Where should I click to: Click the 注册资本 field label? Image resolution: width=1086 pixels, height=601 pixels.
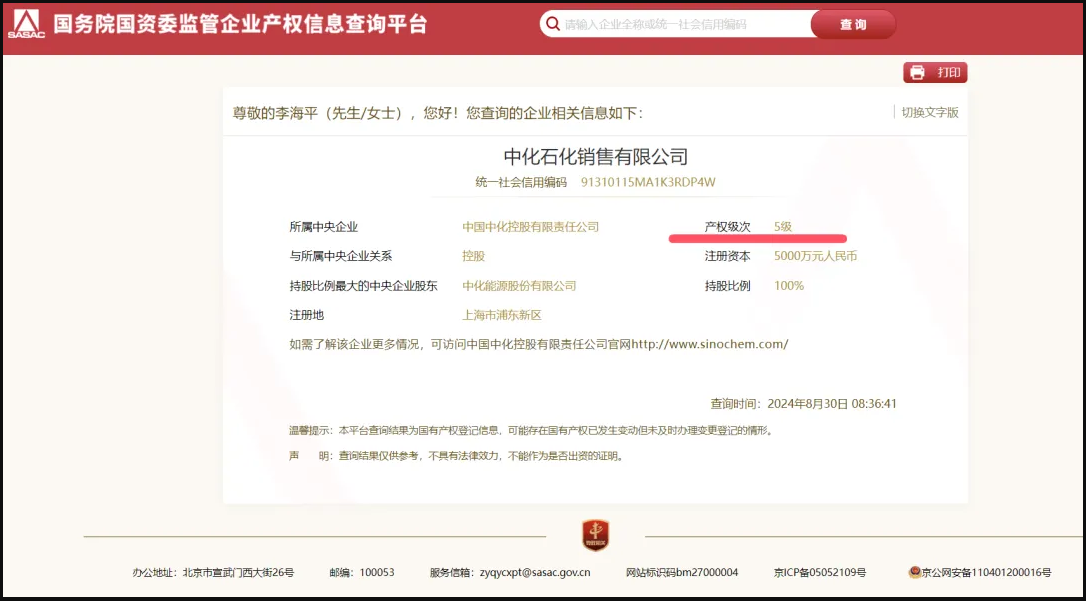[727, 256]
